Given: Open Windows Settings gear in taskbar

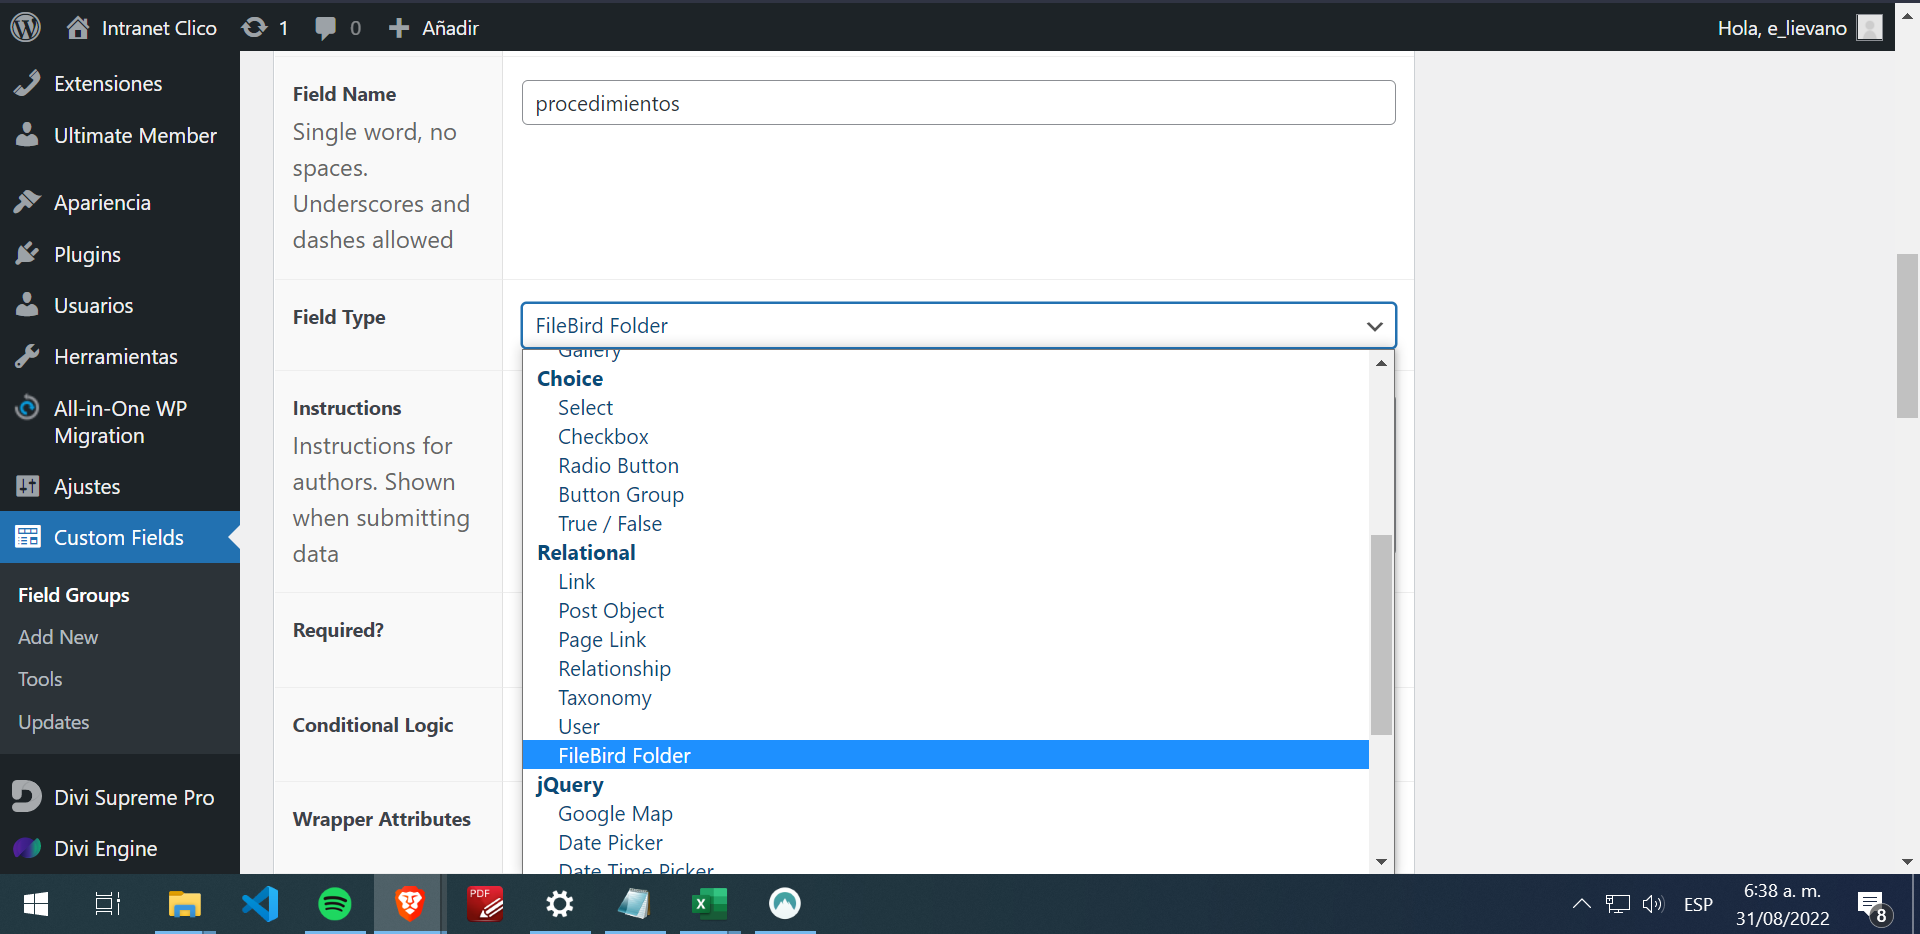Looking at the screenshot, I should 560,904.
